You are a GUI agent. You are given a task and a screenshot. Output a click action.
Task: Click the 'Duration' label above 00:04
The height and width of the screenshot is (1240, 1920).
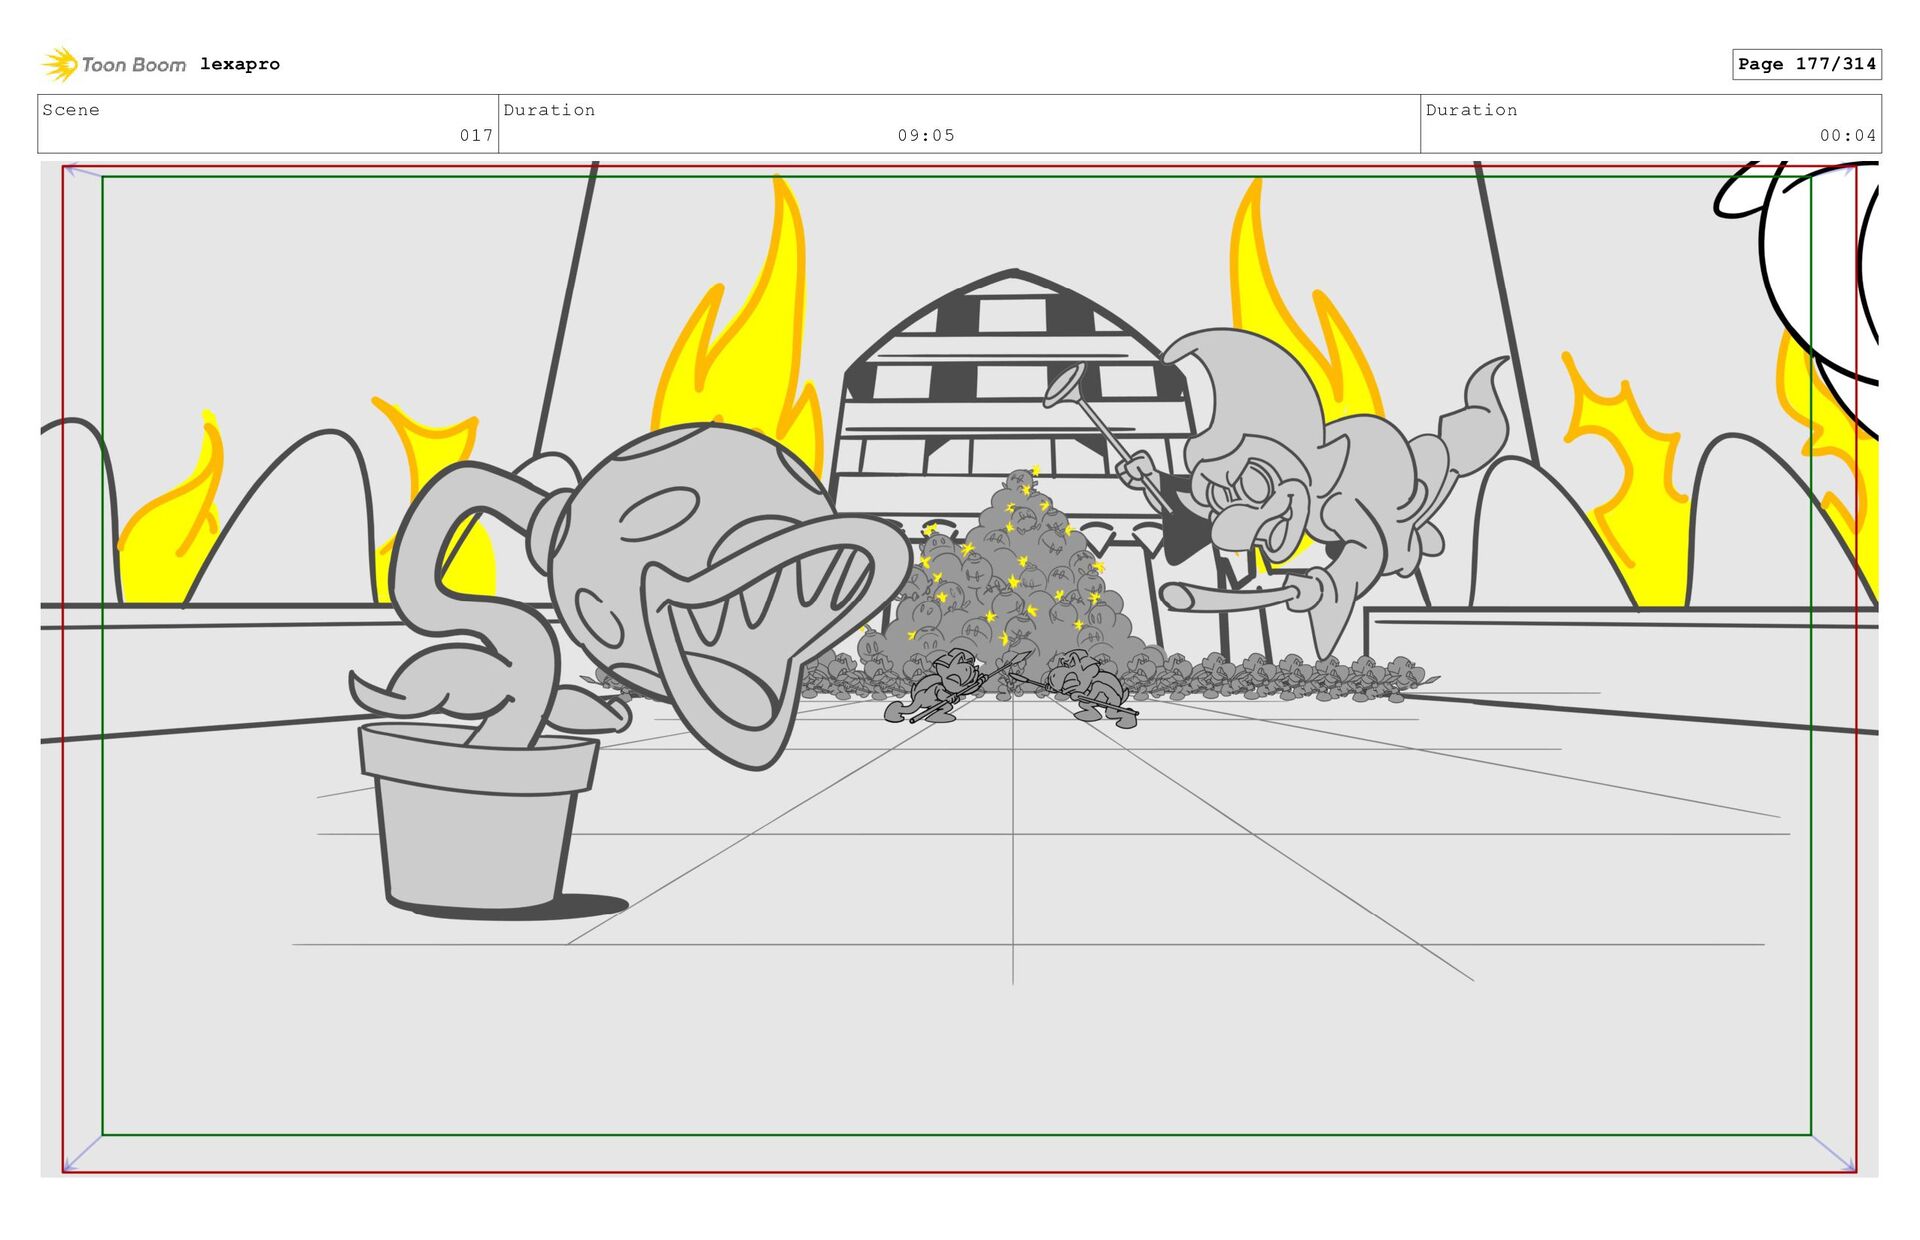pos(1471,110)
